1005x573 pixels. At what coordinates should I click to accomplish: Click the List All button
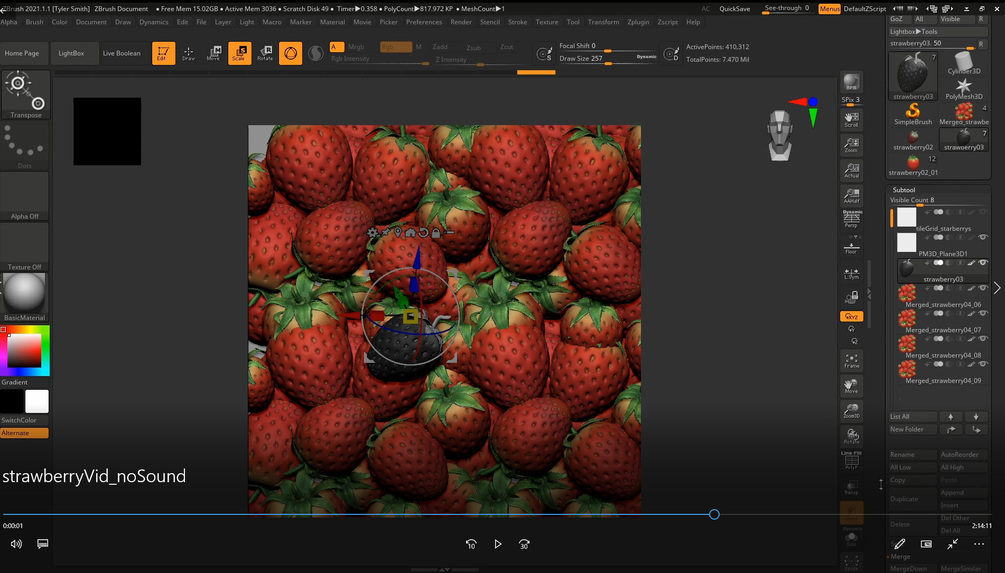pyautogui.click(x=913, y=417)
